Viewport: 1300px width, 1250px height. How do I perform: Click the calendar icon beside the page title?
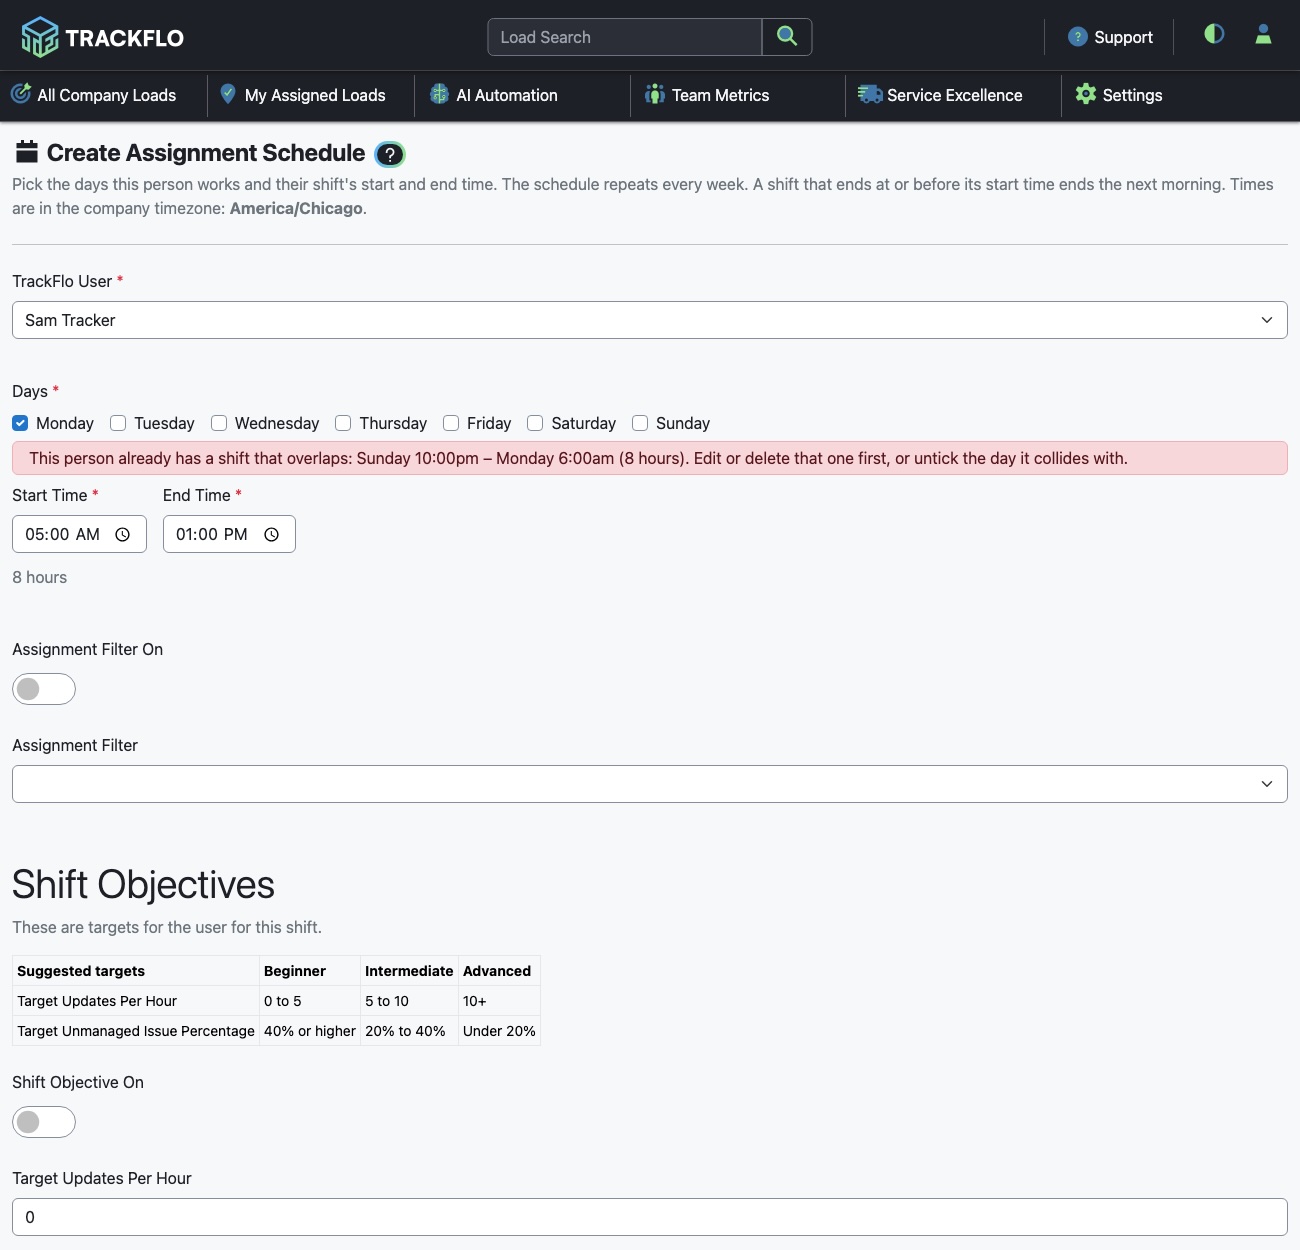click(x=27, y=152)
